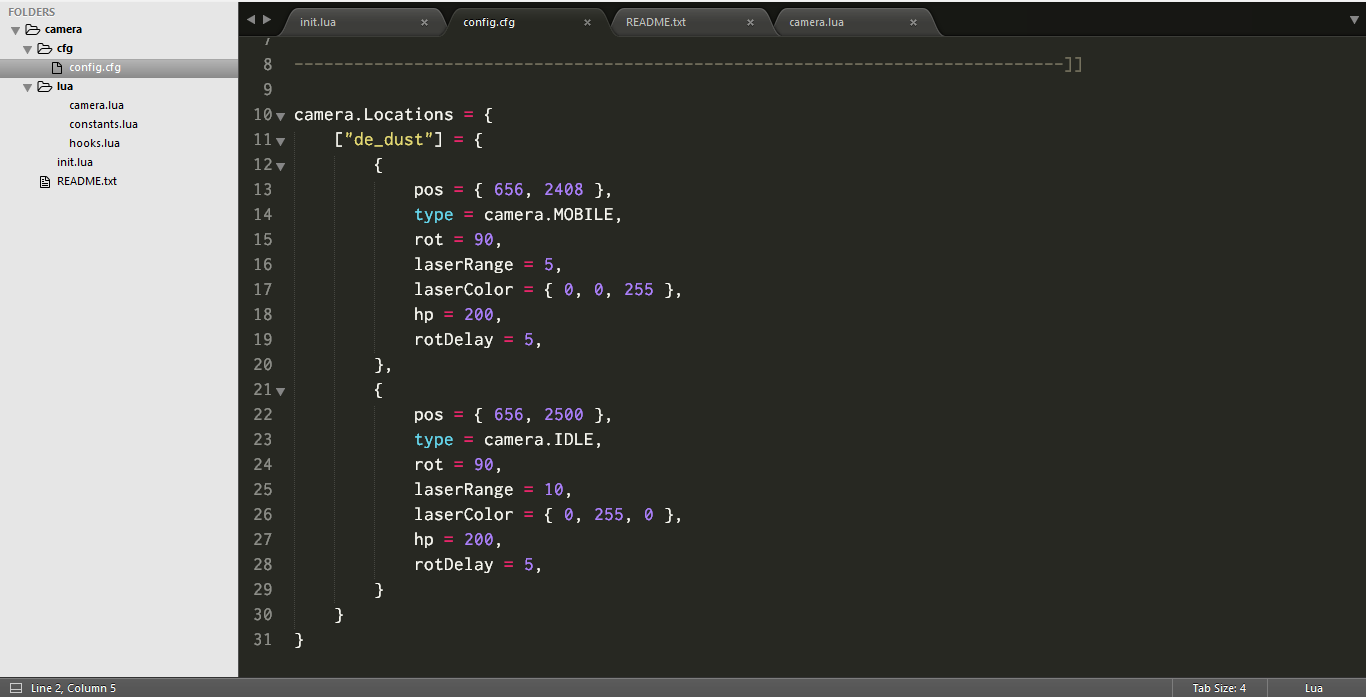Fold the code block at line 10

click(x=281, y=116)
